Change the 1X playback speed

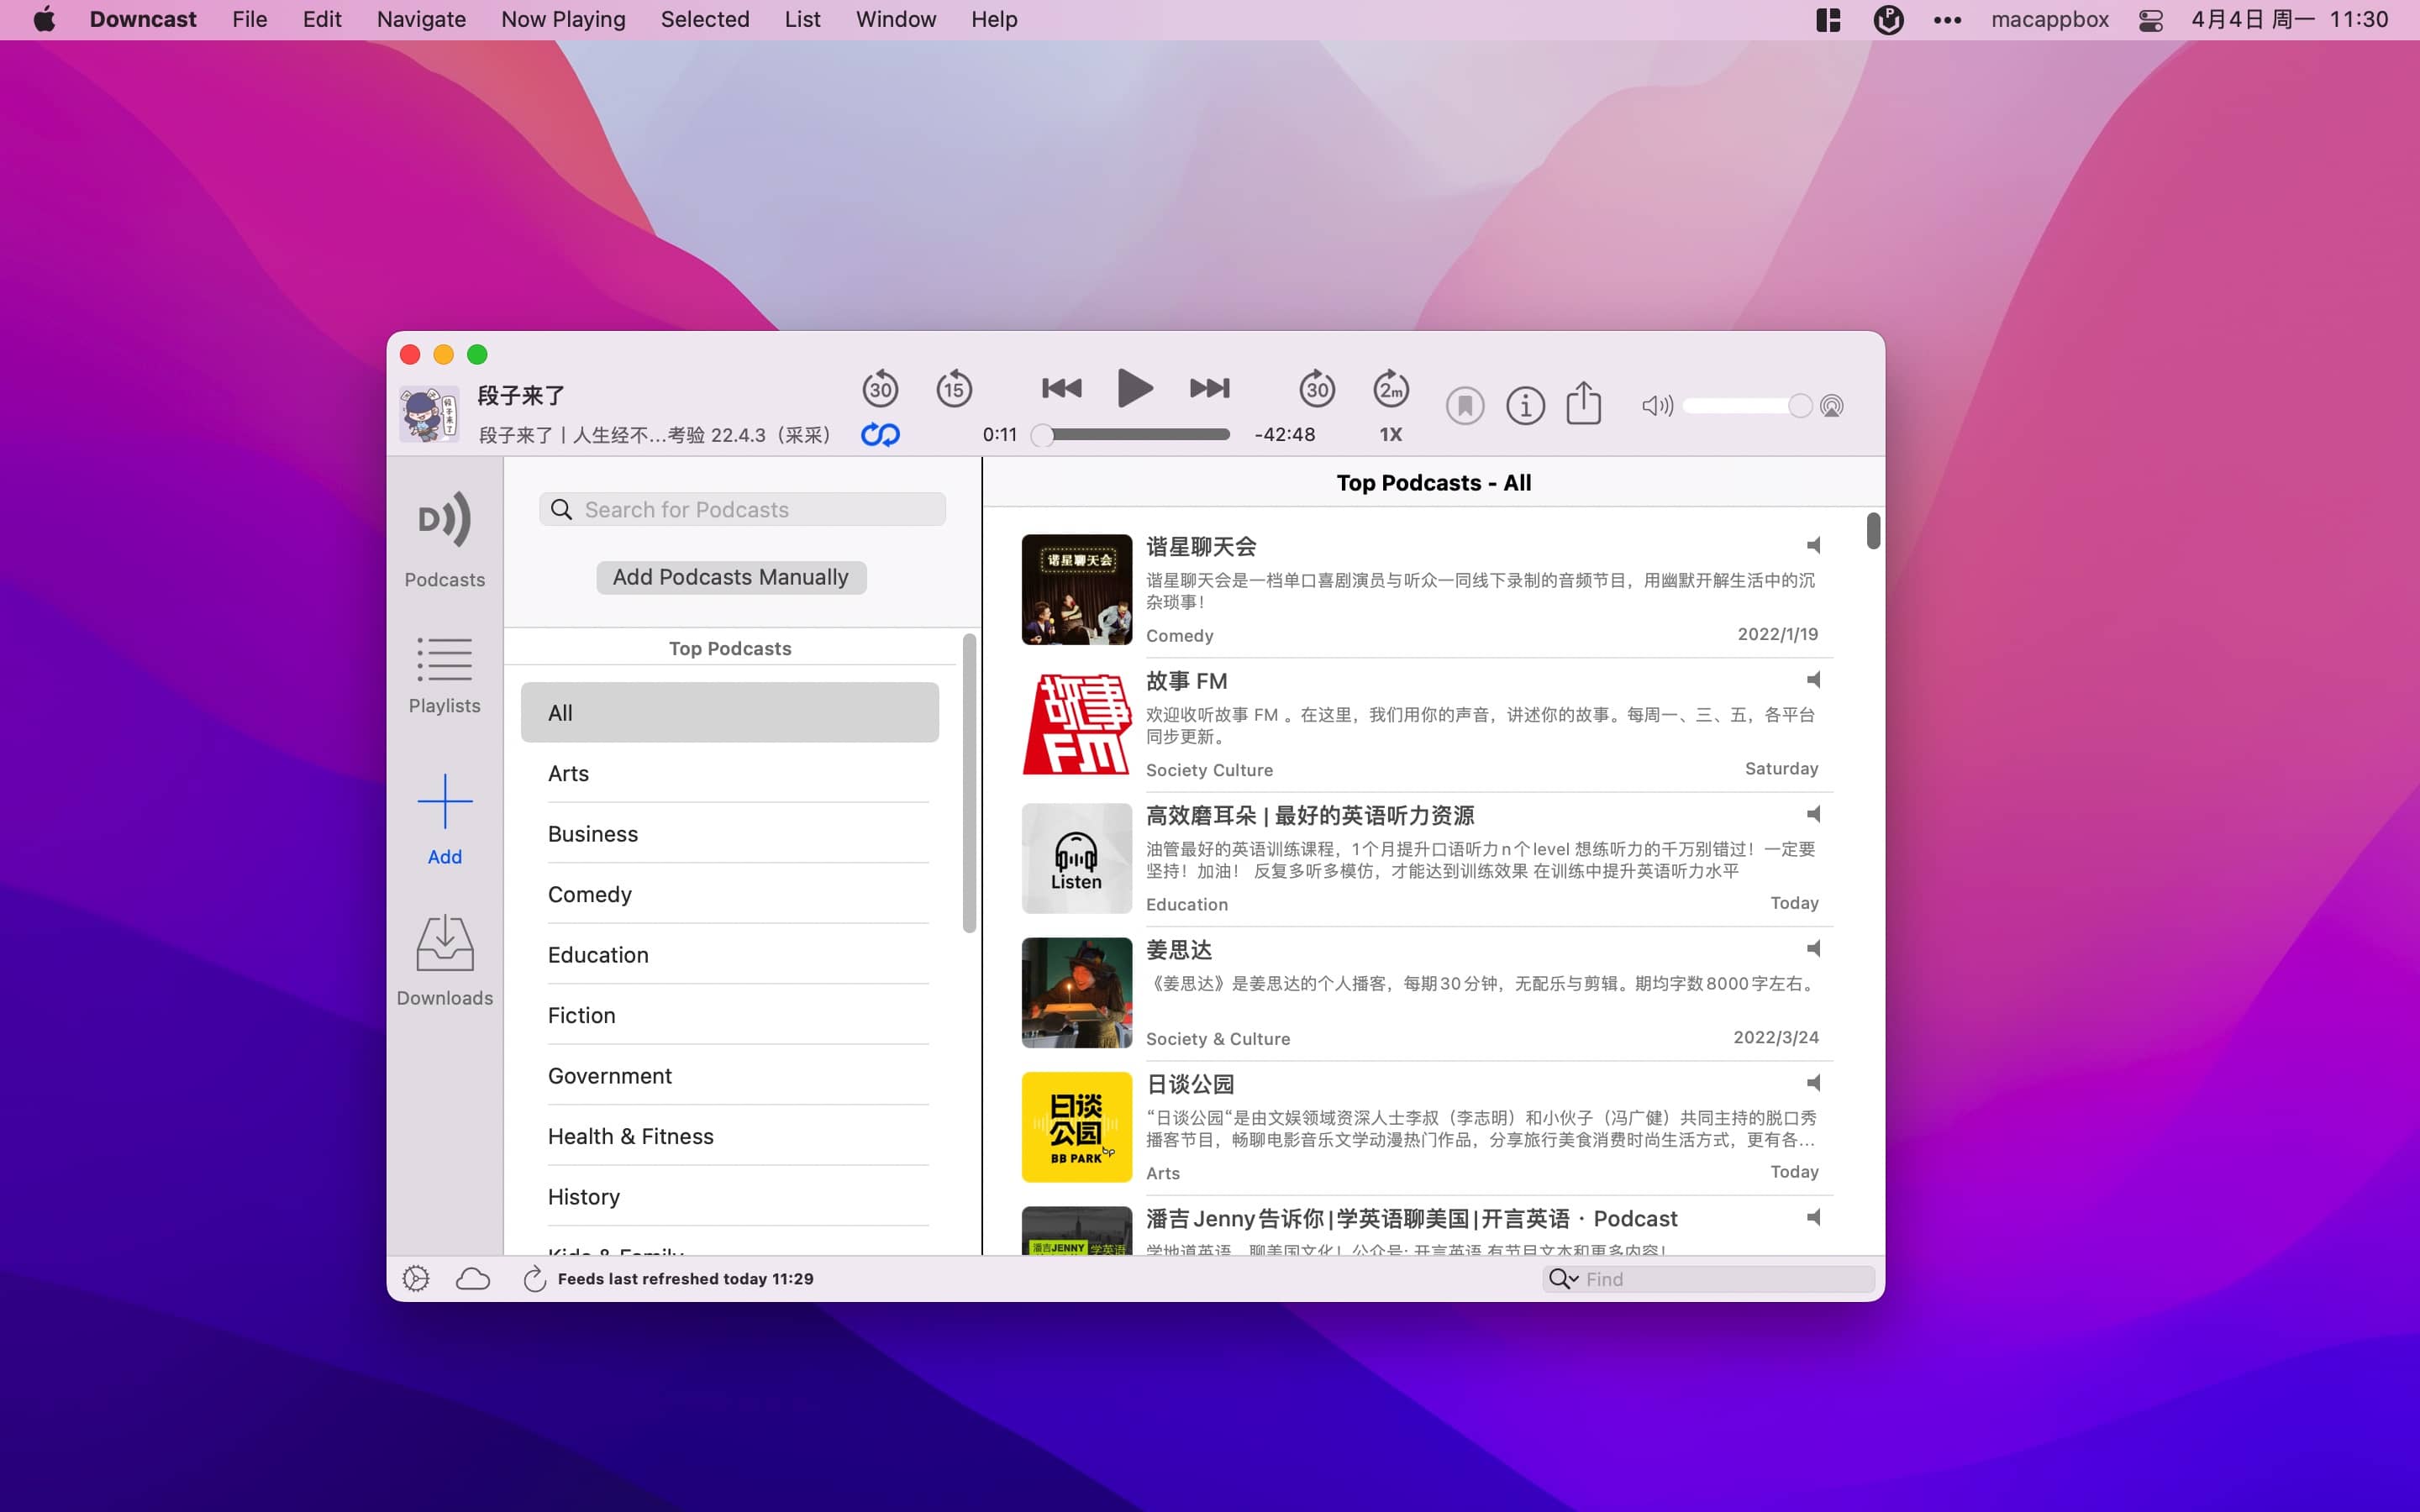coord(1391,434)
